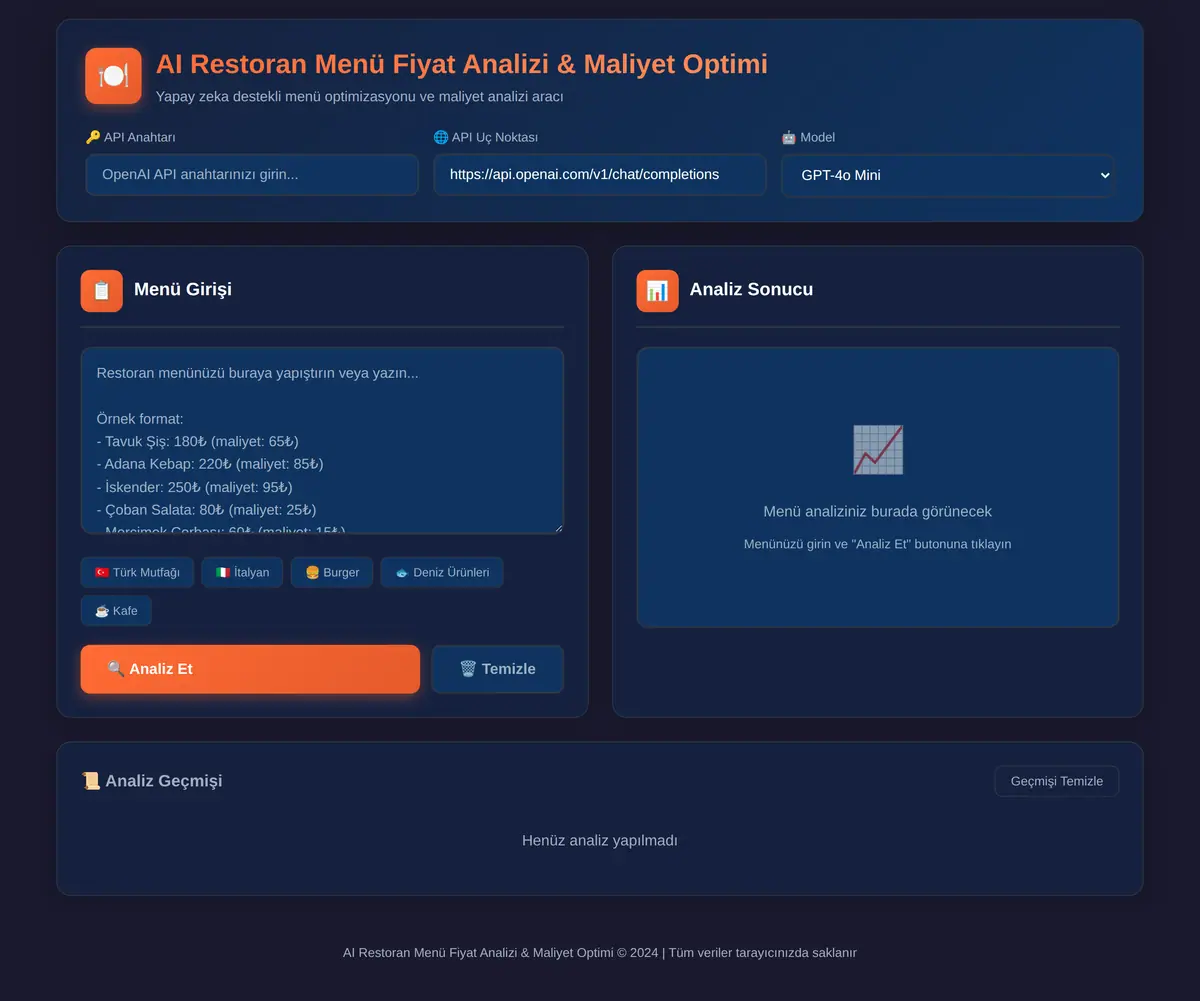Screen dimensions: 1200x1001
Task: Open the Model dropdown showing GPT-4o Mini
Action: click(948, 176)
